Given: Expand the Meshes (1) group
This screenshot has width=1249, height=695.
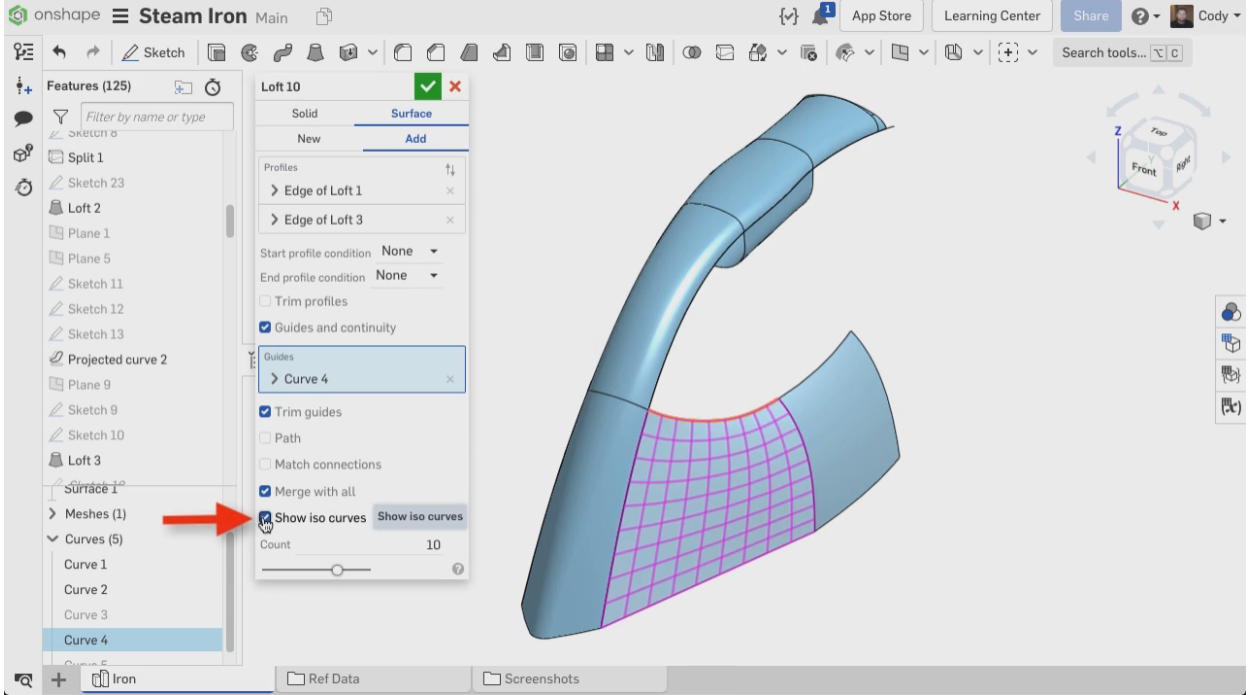Looking at the screenshot, I should [x=52, y=514].
